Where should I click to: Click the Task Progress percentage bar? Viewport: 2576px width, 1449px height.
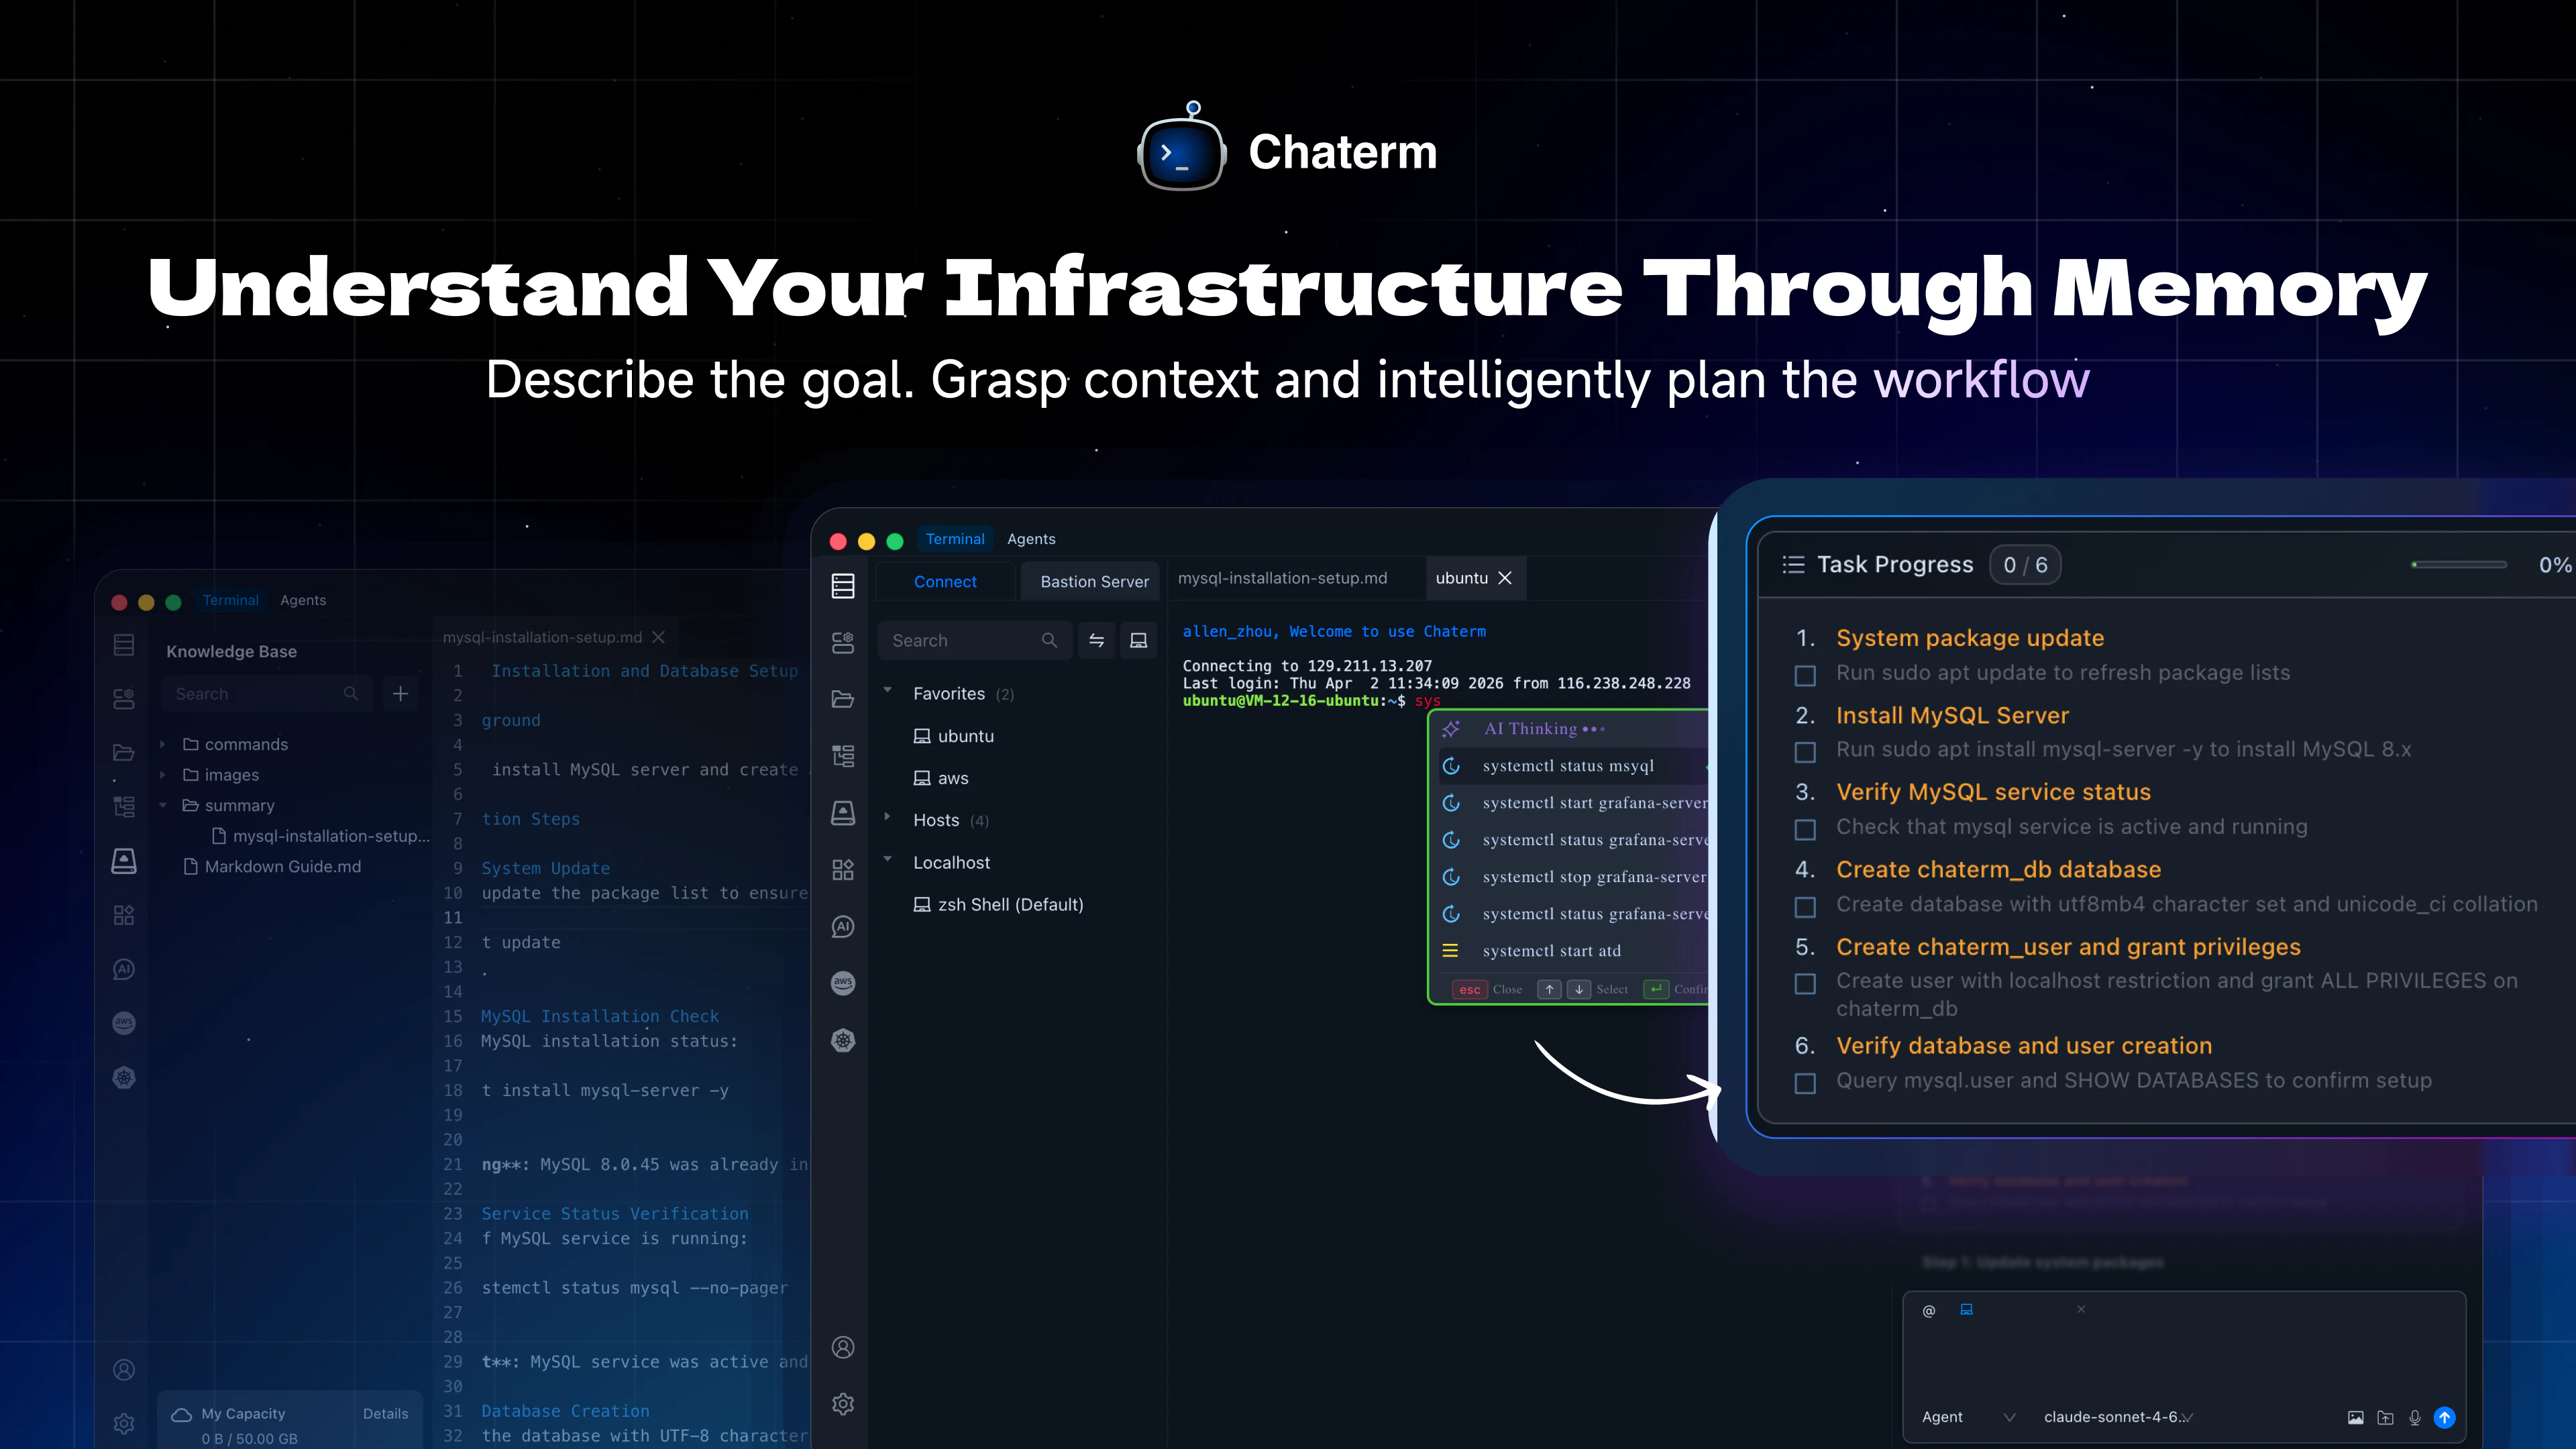coord(2458,564)
